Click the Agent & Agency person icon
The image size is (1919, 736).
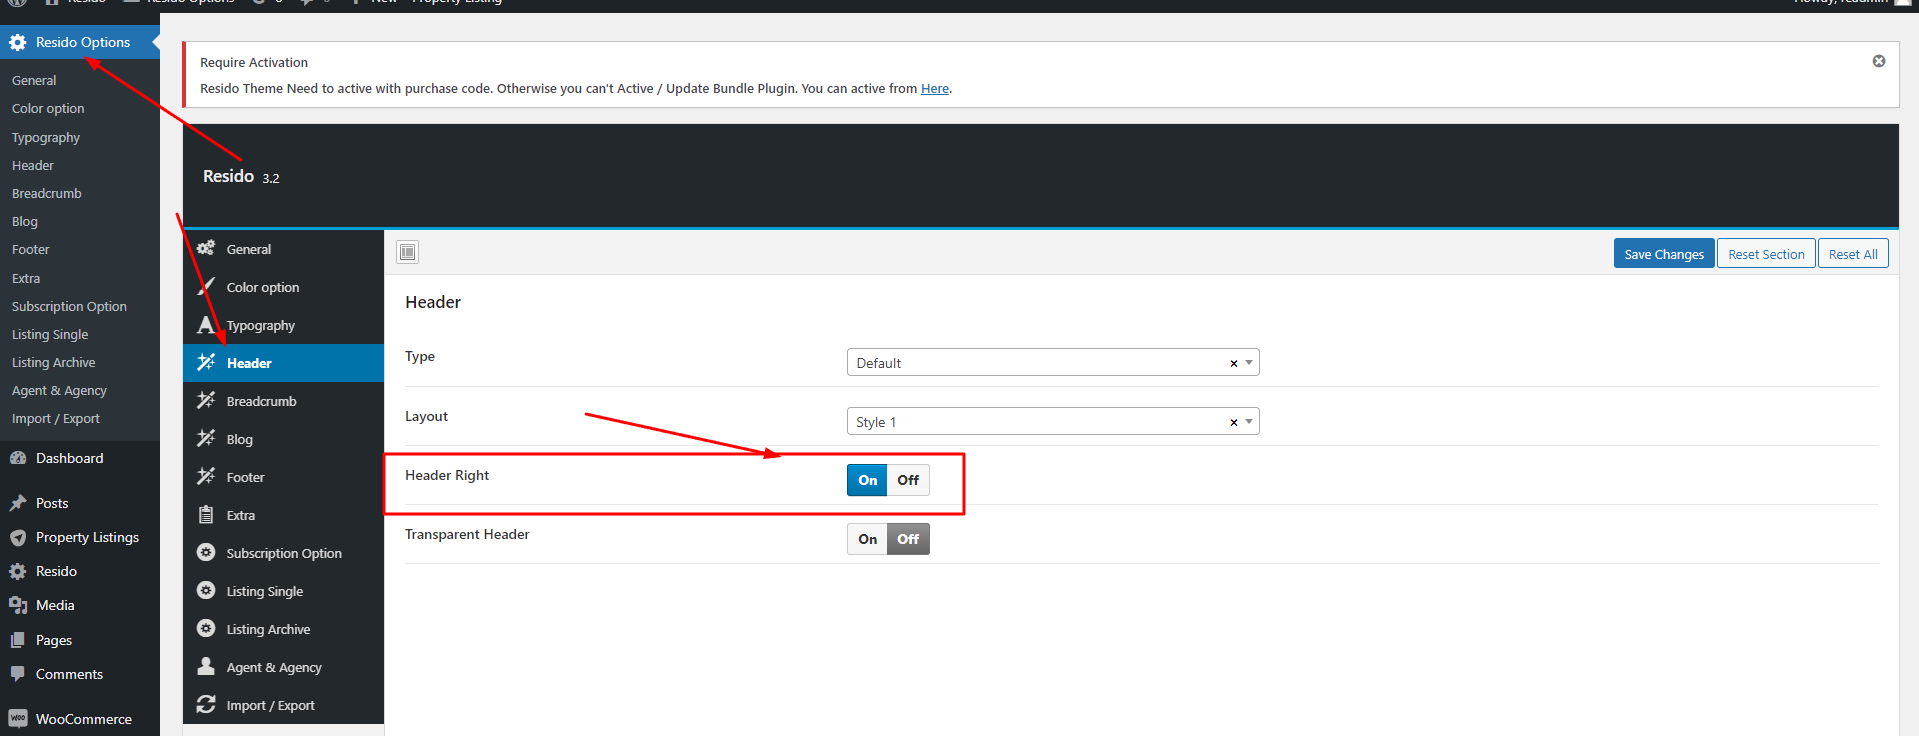[x=206, y=666]
